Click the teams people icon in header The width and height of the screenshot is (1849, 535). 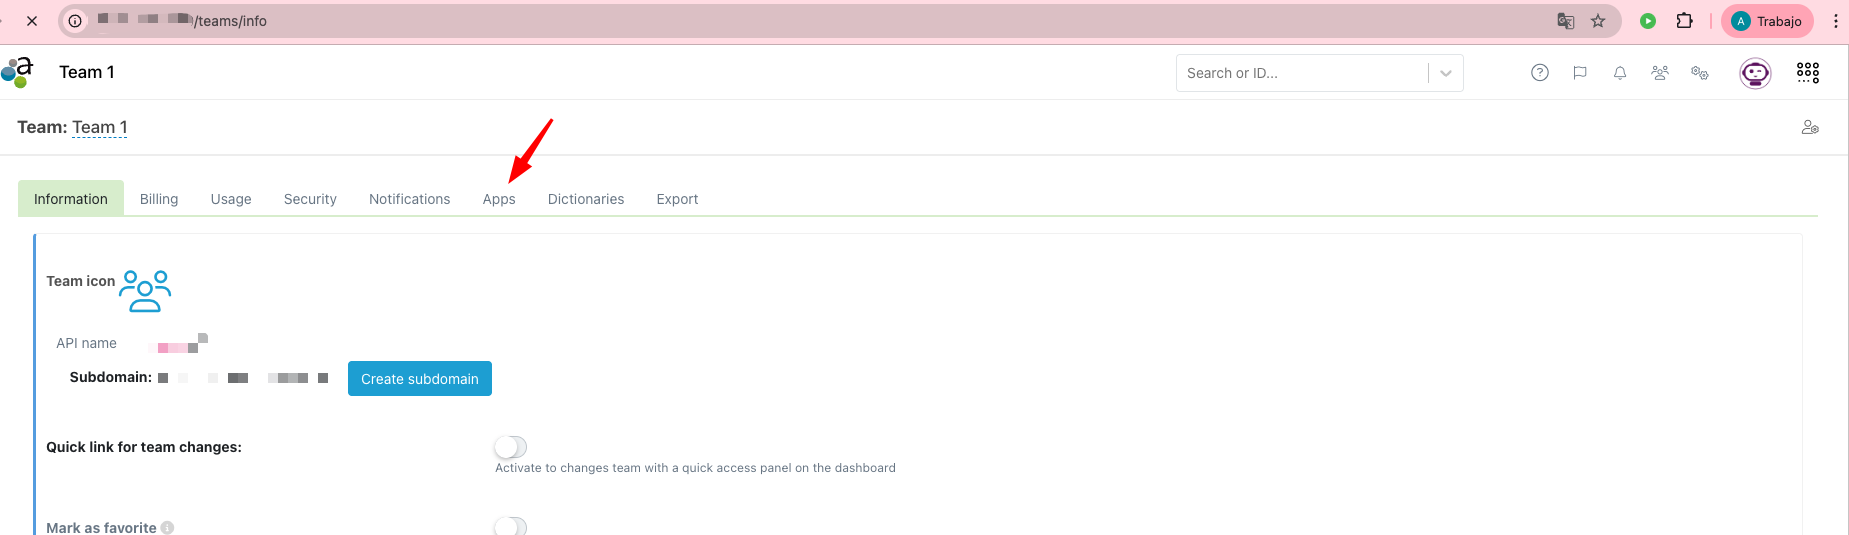[1660, 73]
